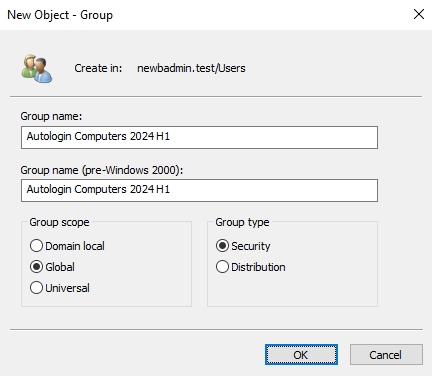Click the two-person group icon
Image resolution: width=432 pixels, height=376 pixels.
click(x=37, y=69)
